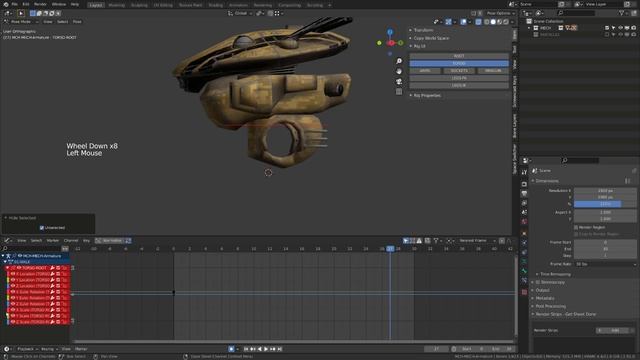Toggle MECH collection render camera icon
This screenshot has height=360, width=640.
coord(634,28)
